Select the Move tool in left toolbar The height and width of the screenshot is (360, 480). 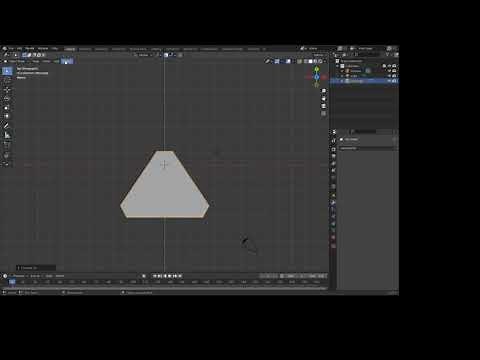[7, 90]
